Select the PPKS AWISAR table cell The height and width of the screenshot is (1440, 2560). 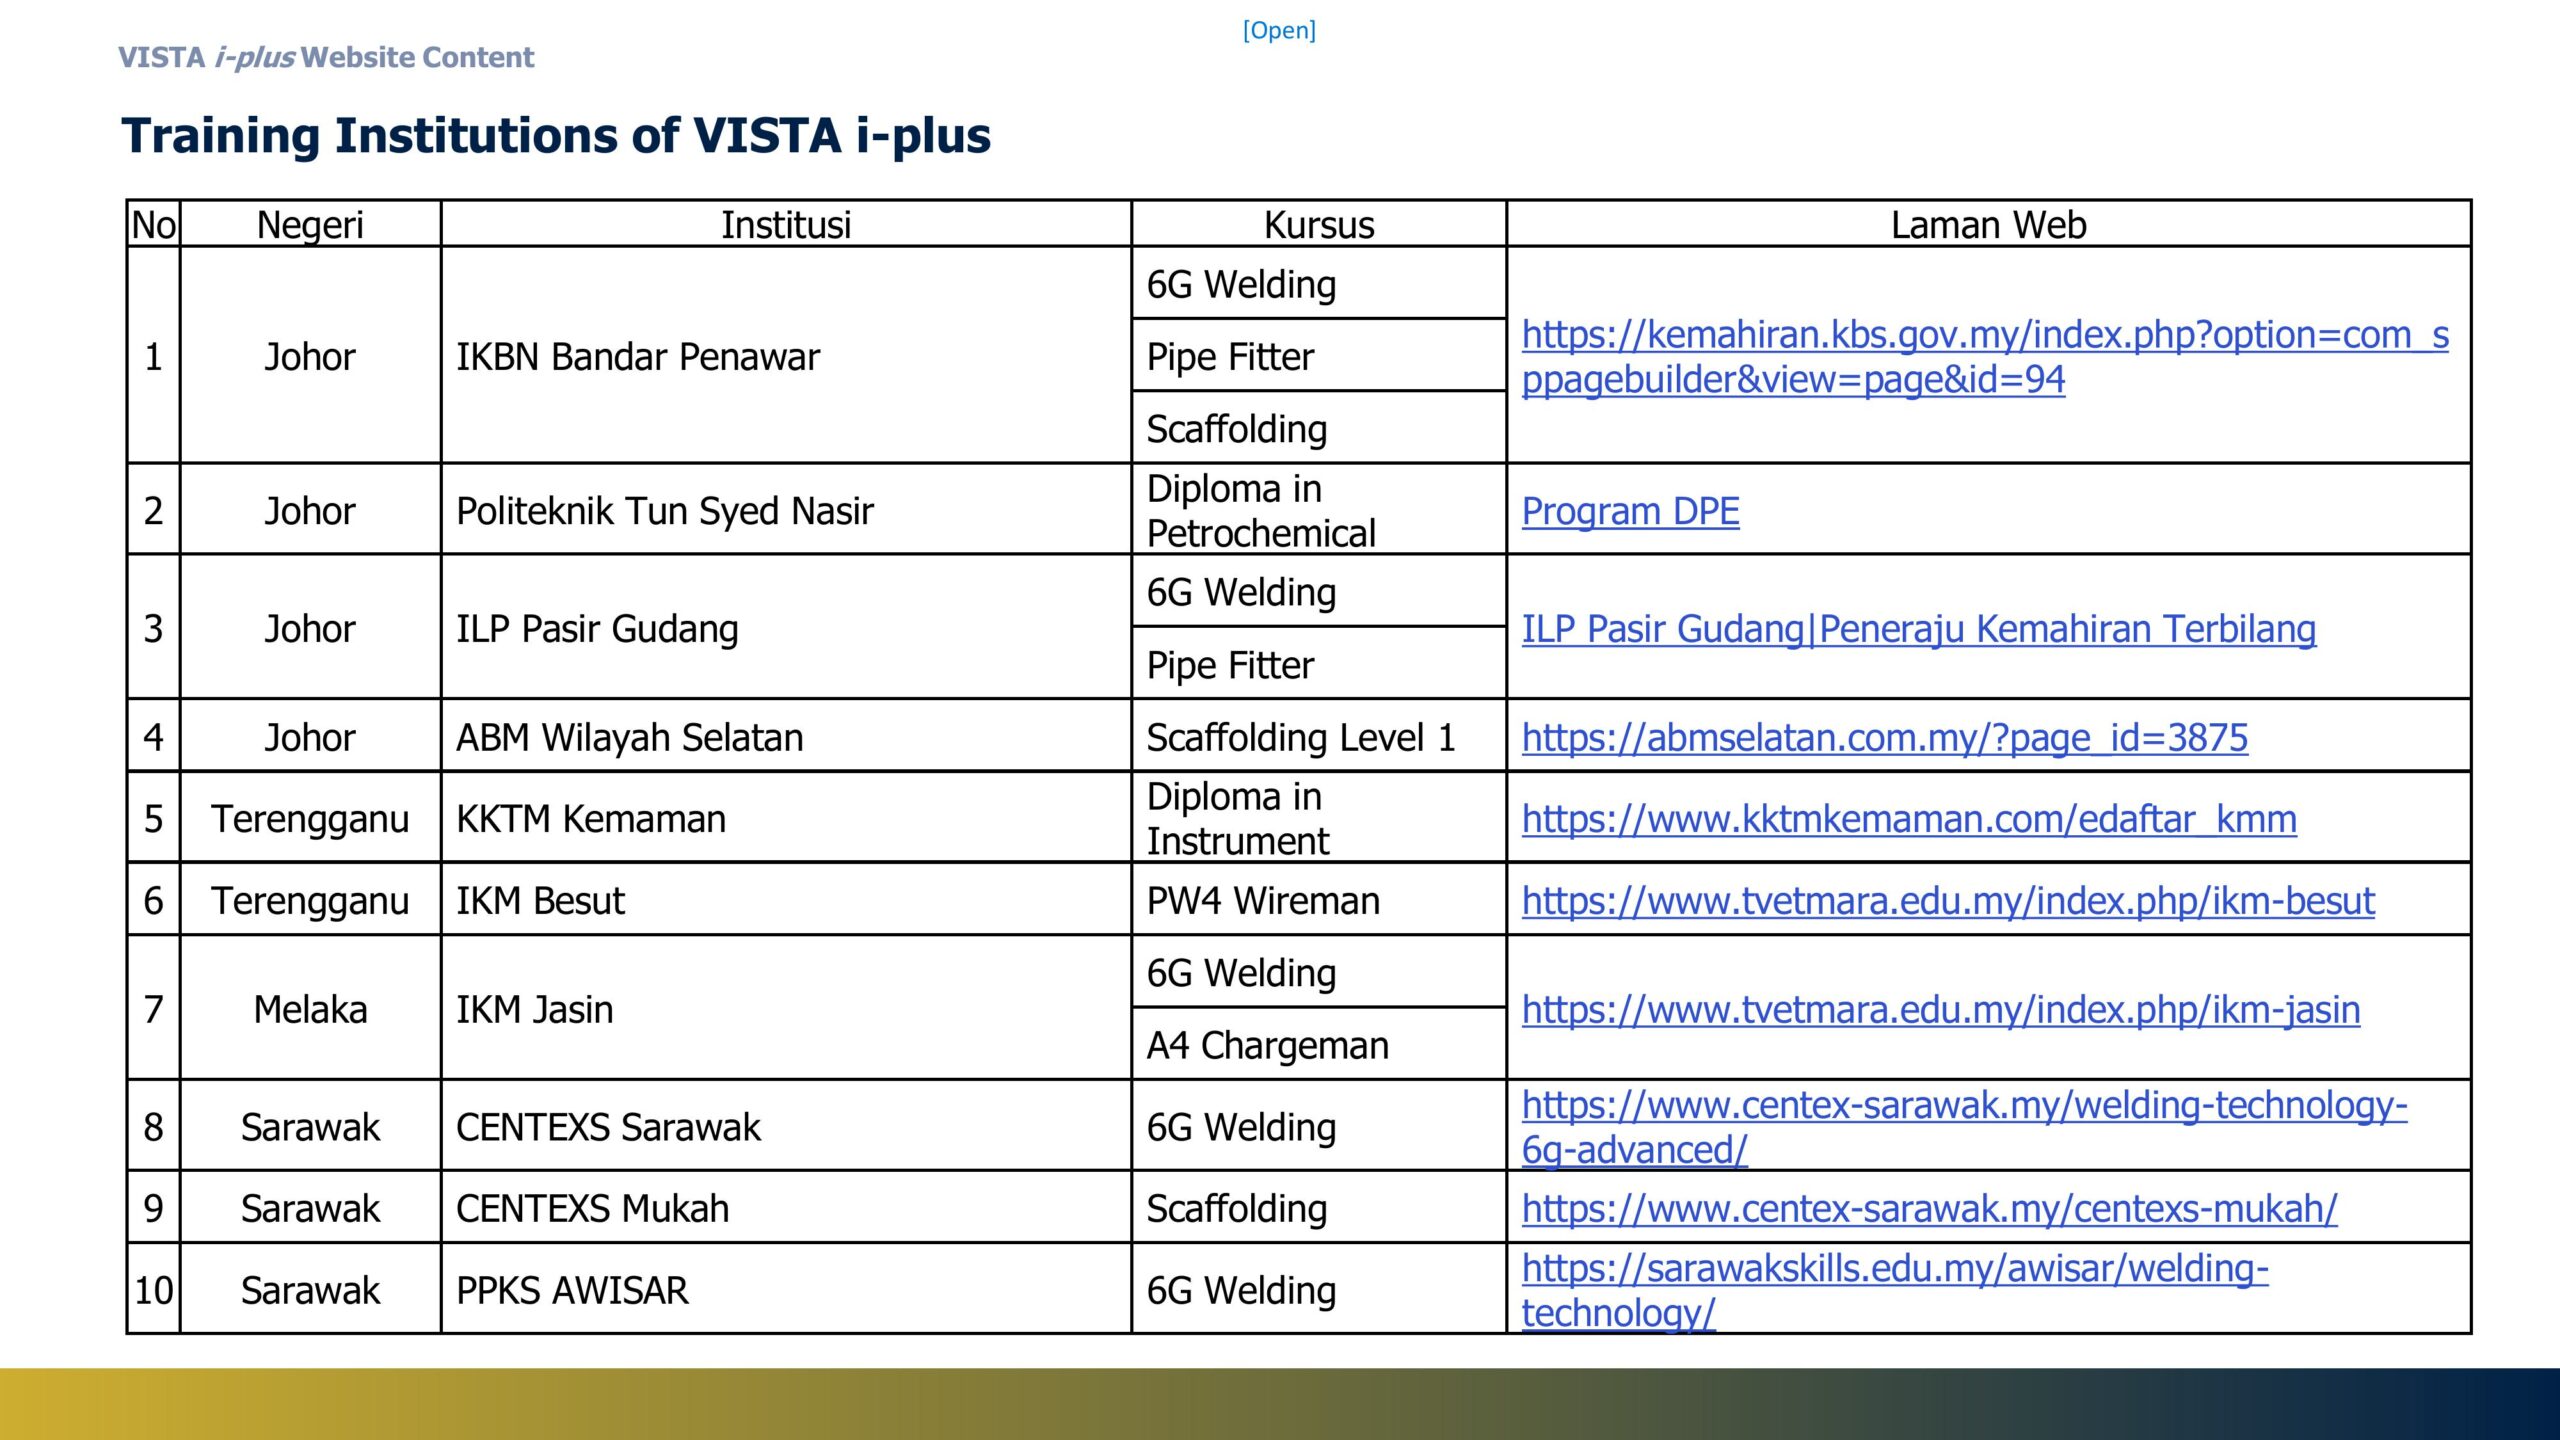click(x=568, y=1290)
